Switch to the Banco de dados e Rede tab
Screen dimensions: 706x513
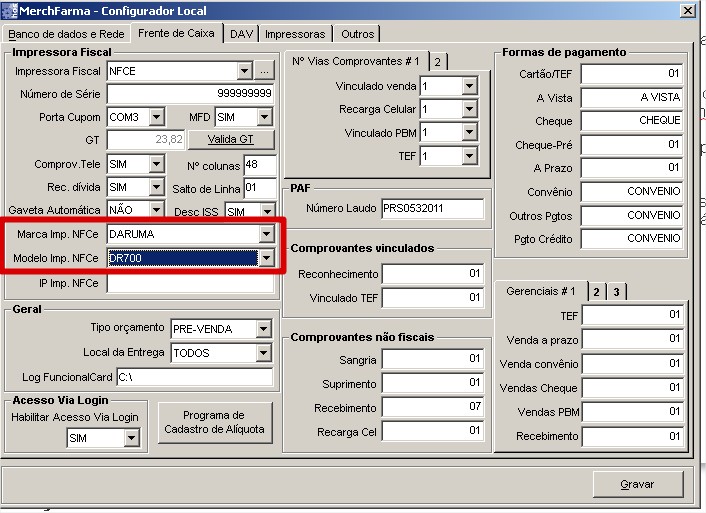66,34
